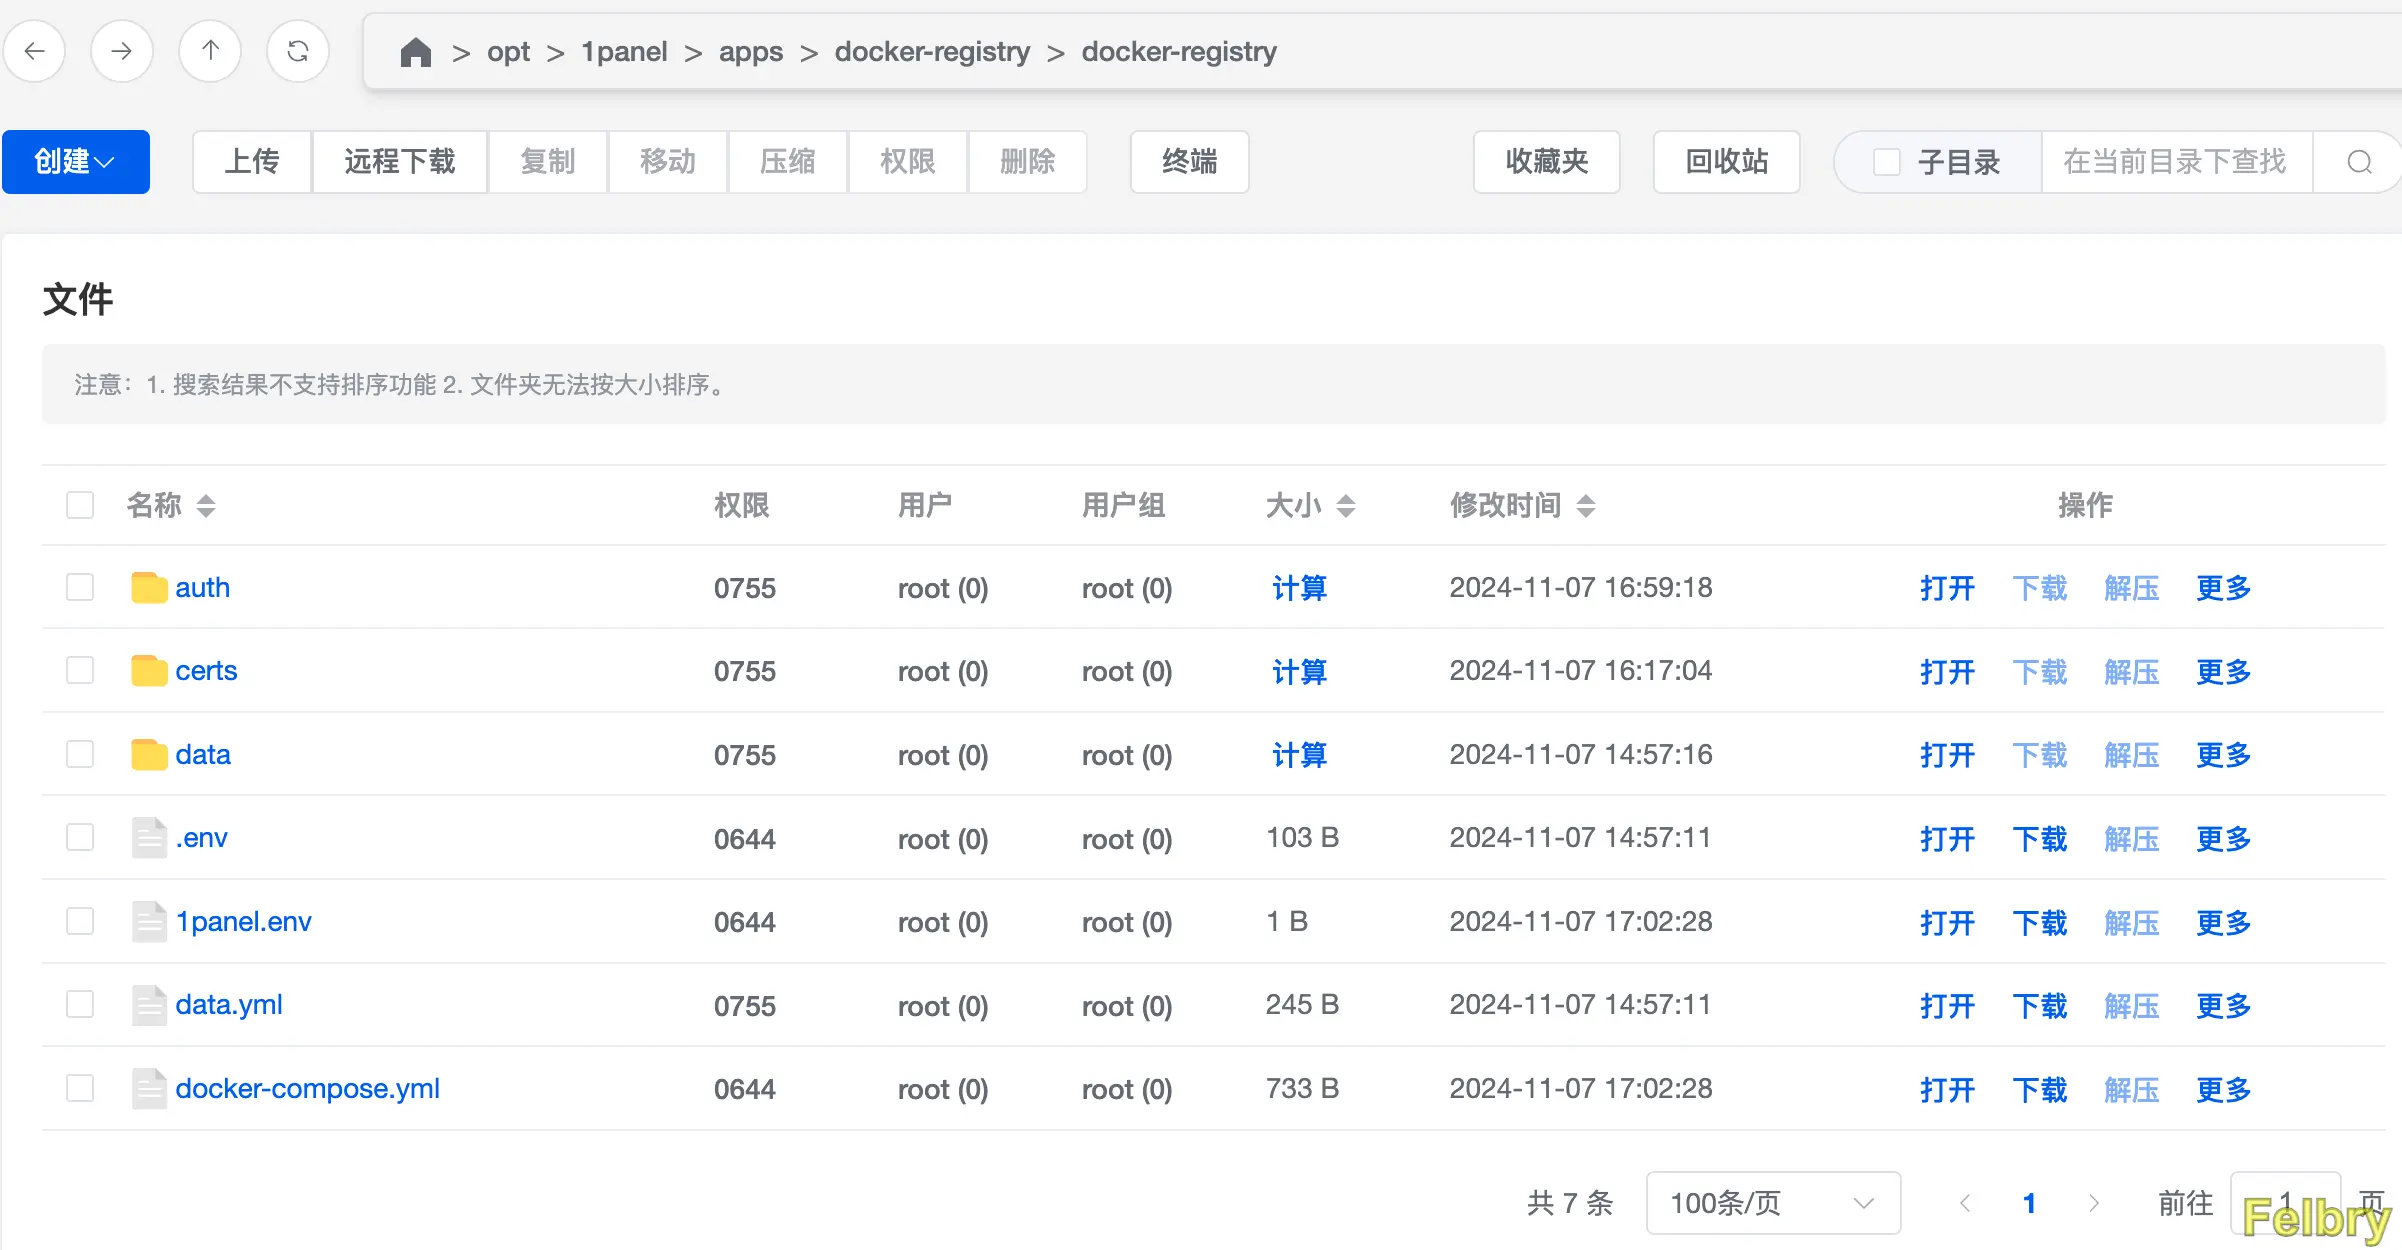Select page 1 in pagination
Screen dimensions: 2402x1250
point(2029,1203)
